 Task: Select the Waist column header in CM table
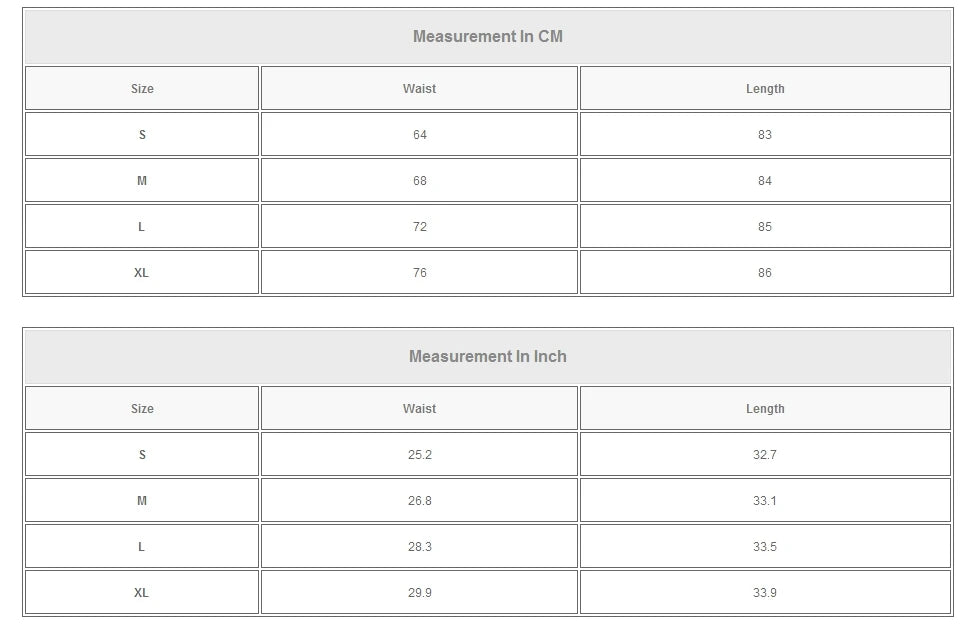(419, 89)
